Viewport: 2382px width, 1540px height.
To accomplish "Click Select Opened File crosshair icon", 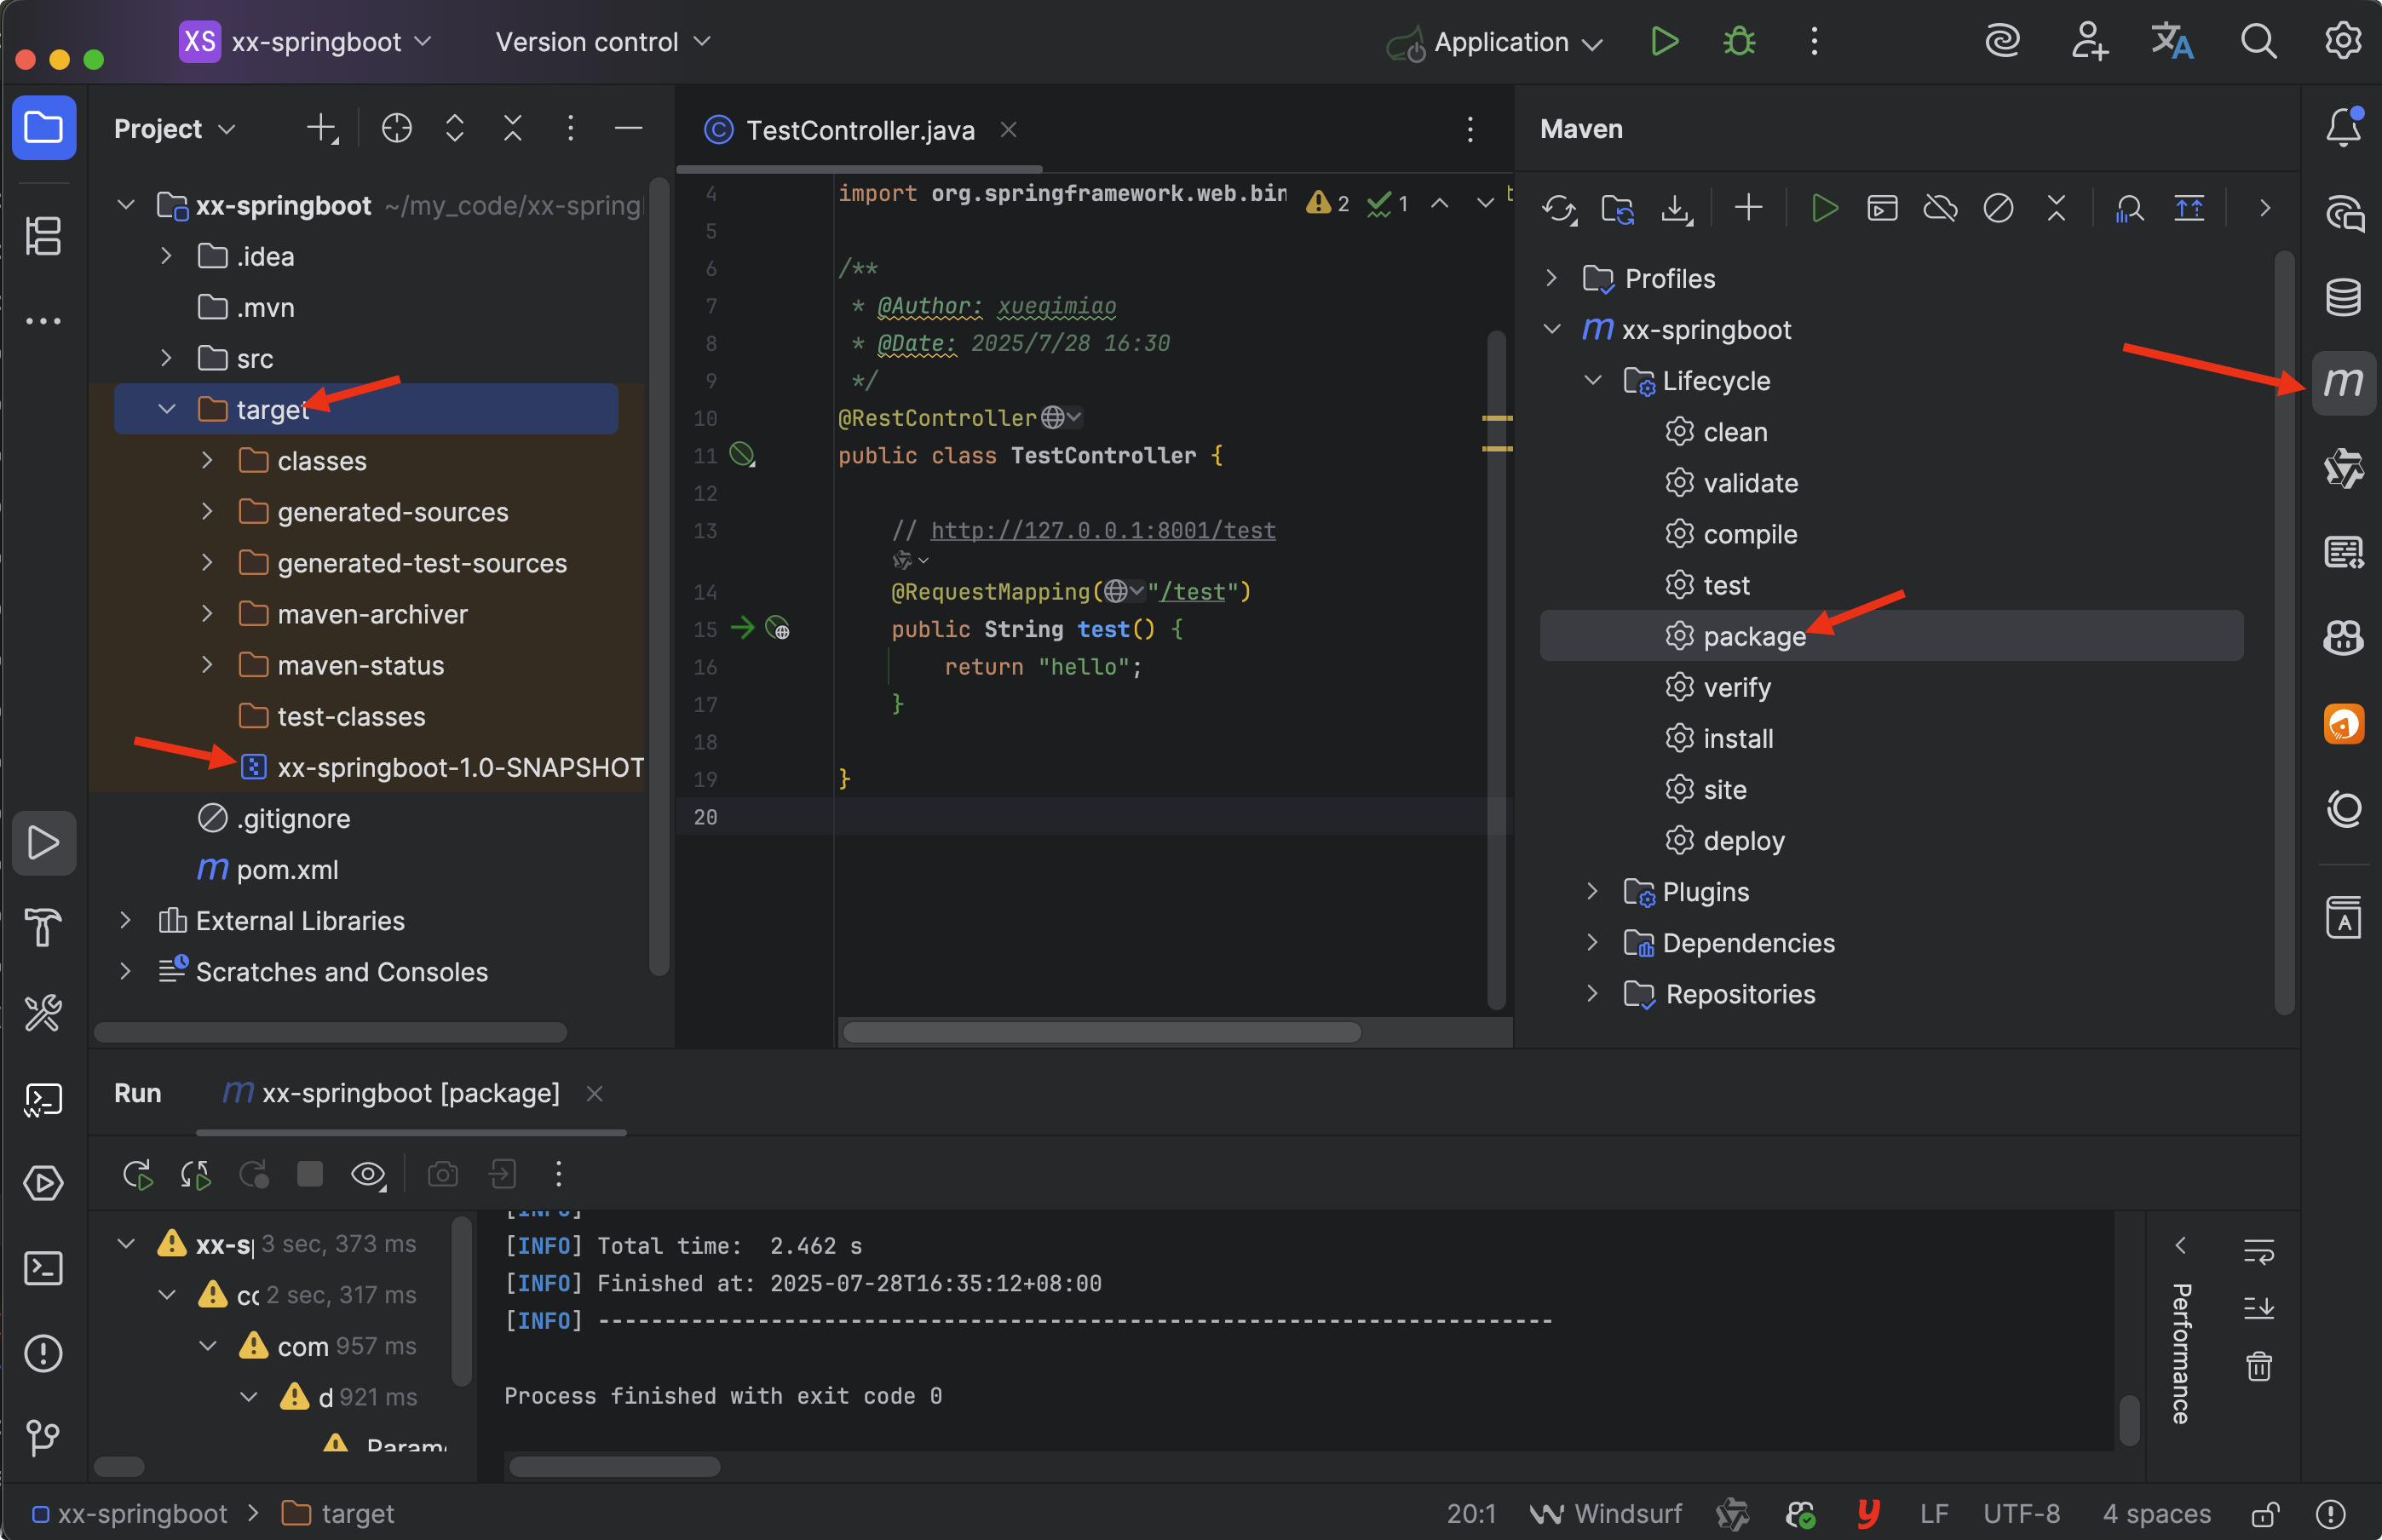I will tap(396, 128).
